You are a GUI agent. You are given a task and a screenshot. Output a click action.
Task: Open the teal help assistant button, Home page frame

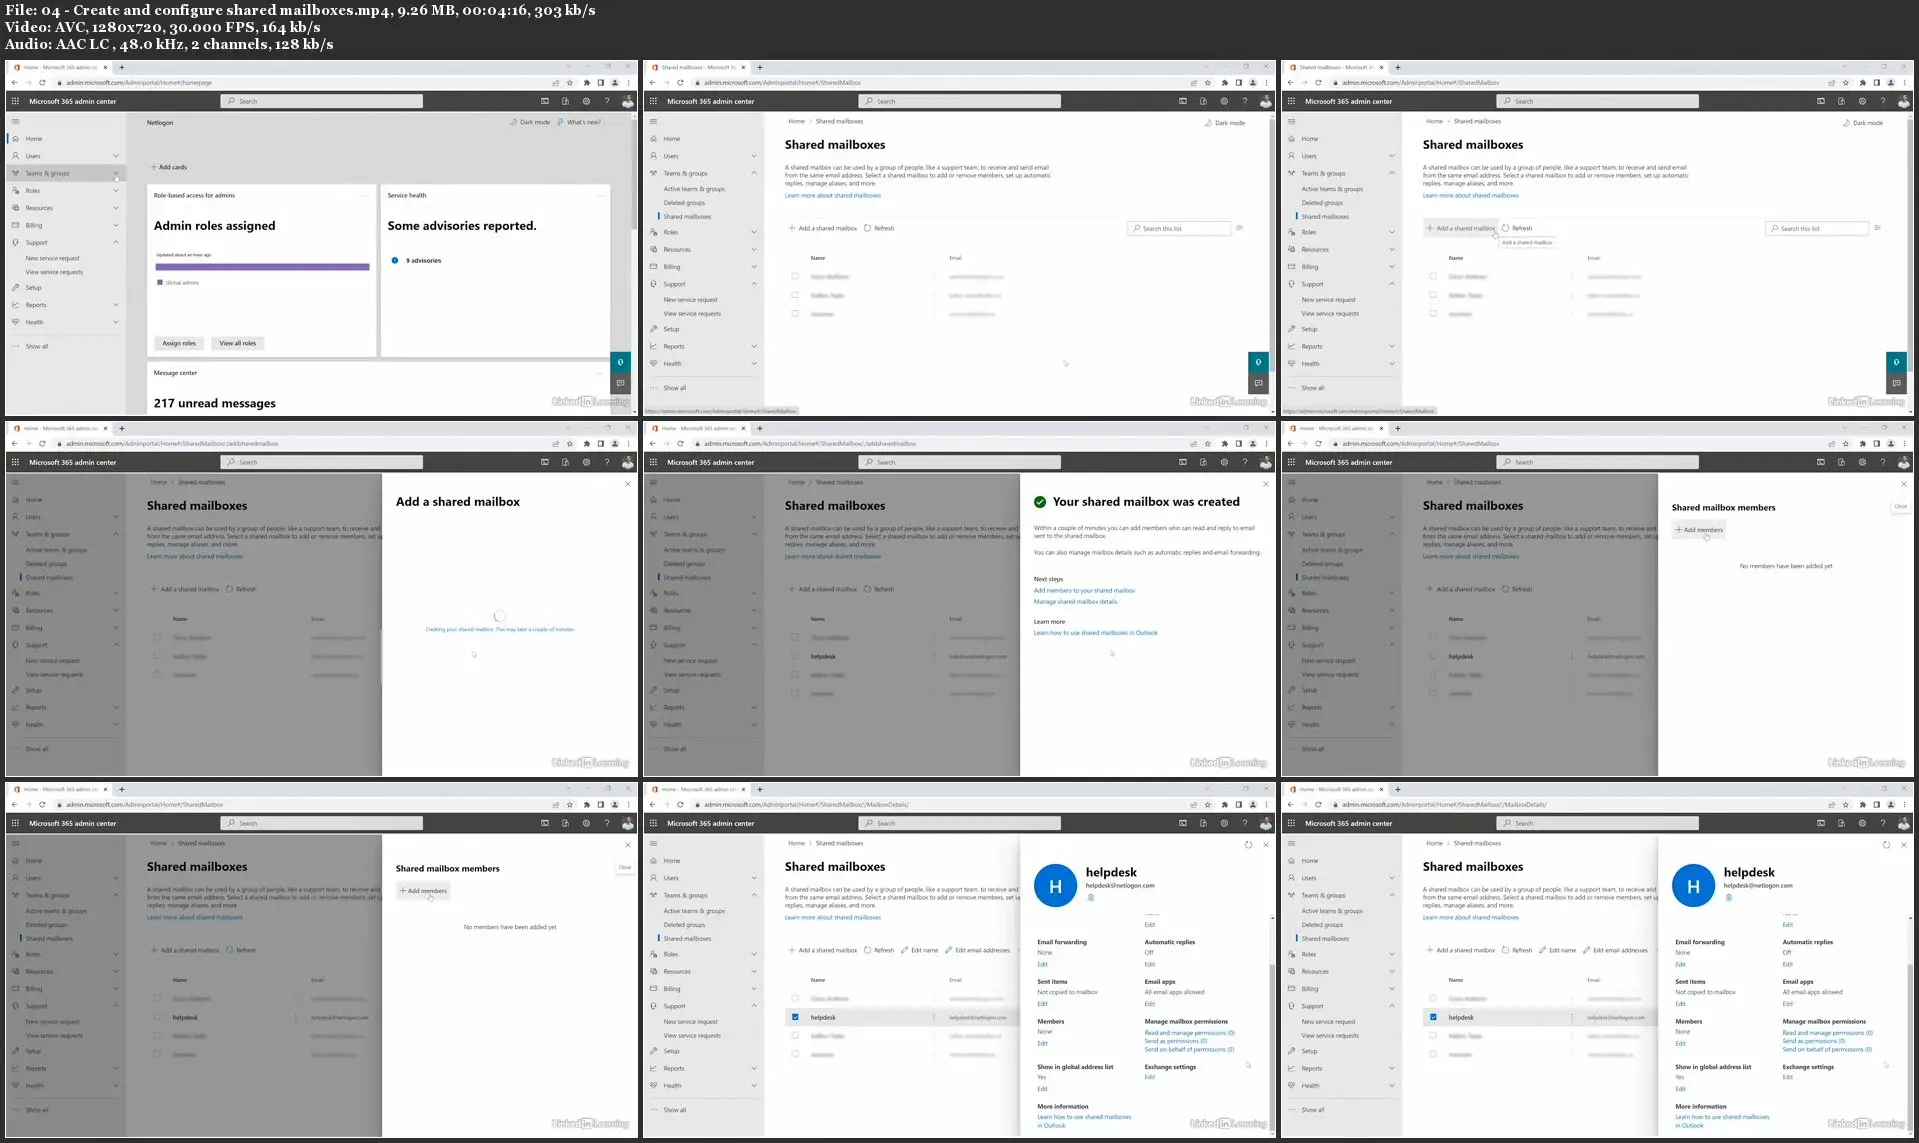(620, 362)
